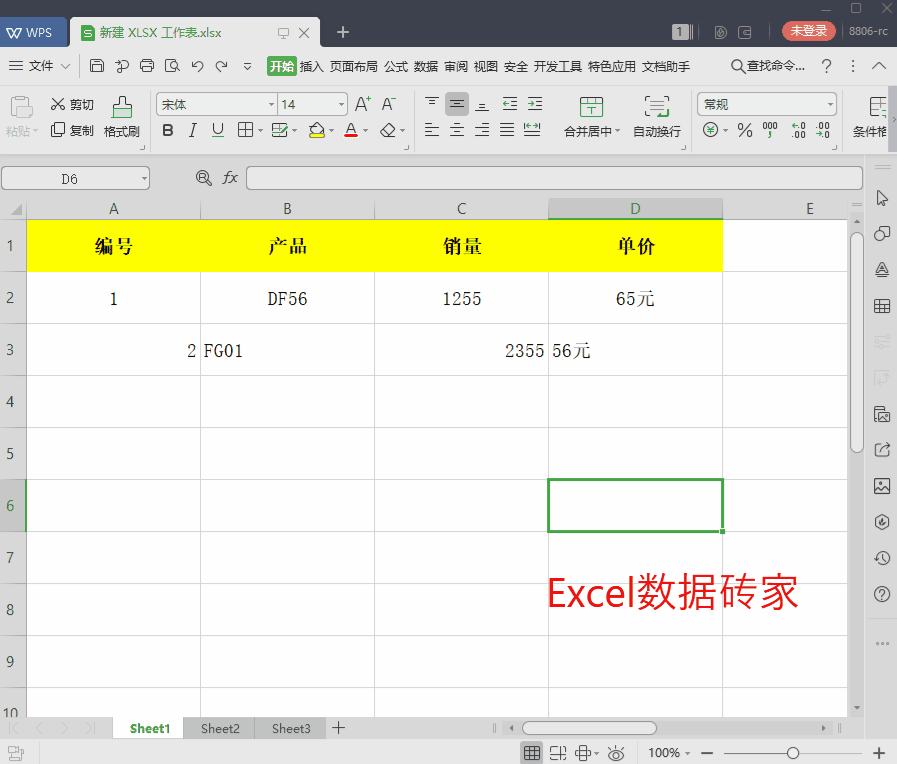Image resolution: width=897 pixels, height=764 pixels.
Task: Click Merge and Center (合并居中)
Action: (x=591, y=117)
